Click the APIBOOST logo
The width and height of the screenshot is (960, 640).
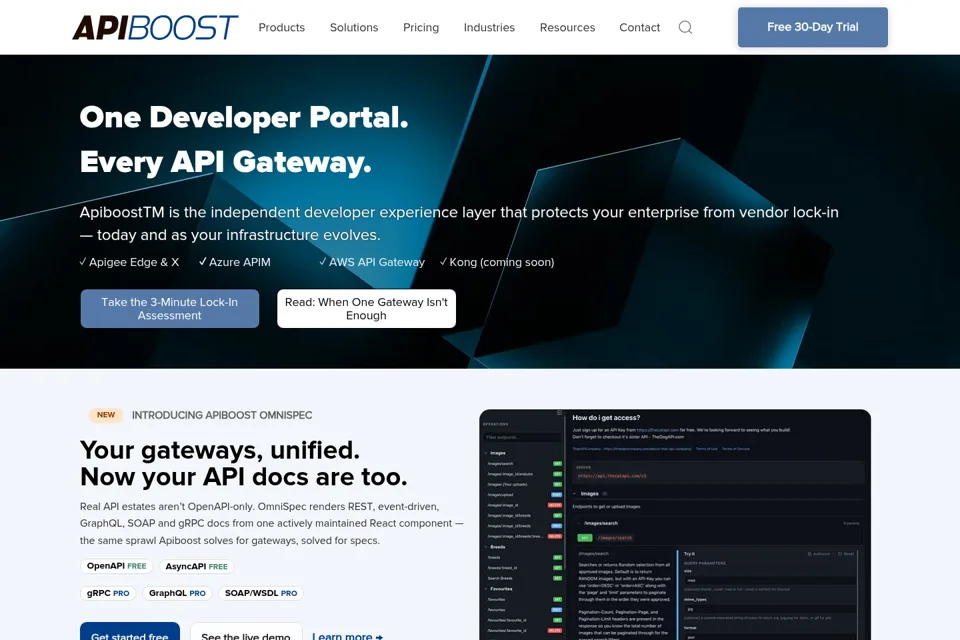click(155, 28)
